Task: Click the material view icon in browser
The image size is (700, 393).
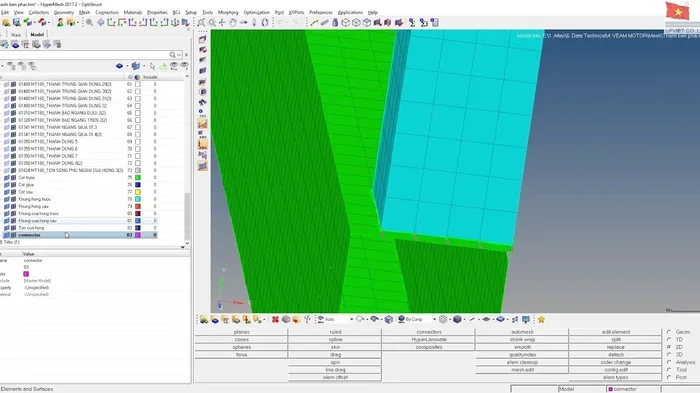Action: click(36, 44)
